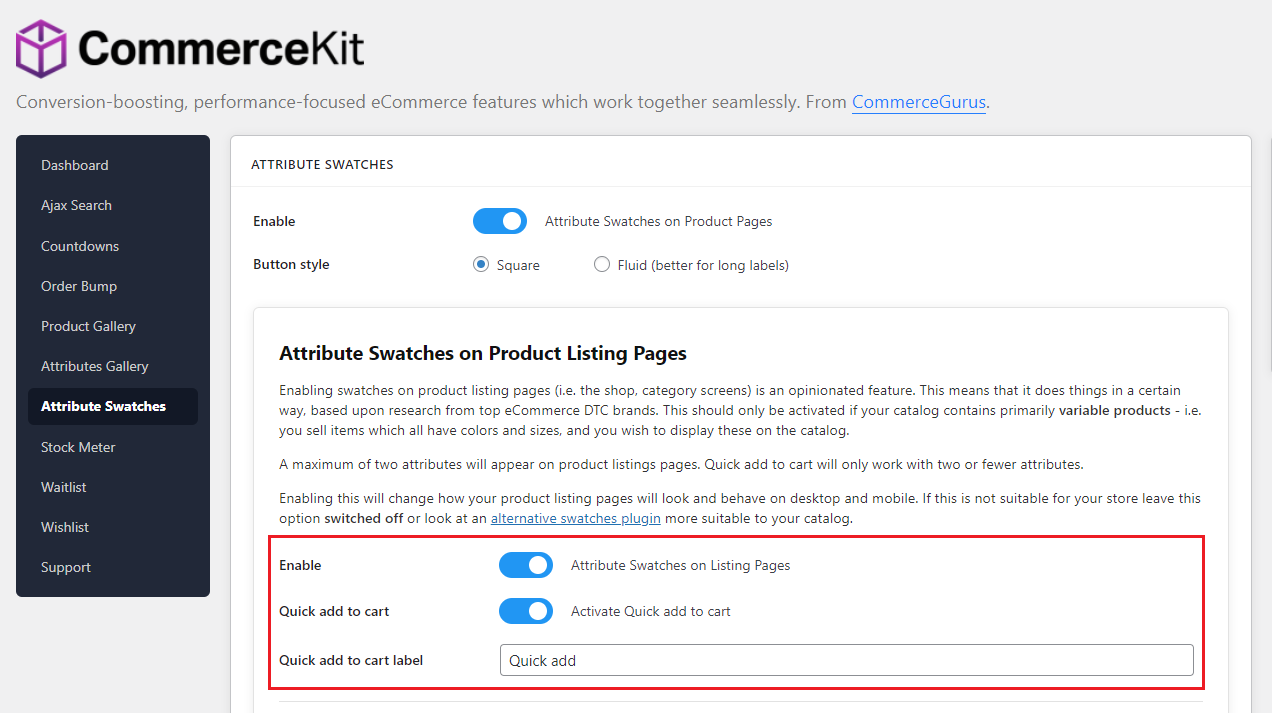This screenshot has height=713, width=1272.
Task: Click the Button style label
Action: tap(291, 265)
